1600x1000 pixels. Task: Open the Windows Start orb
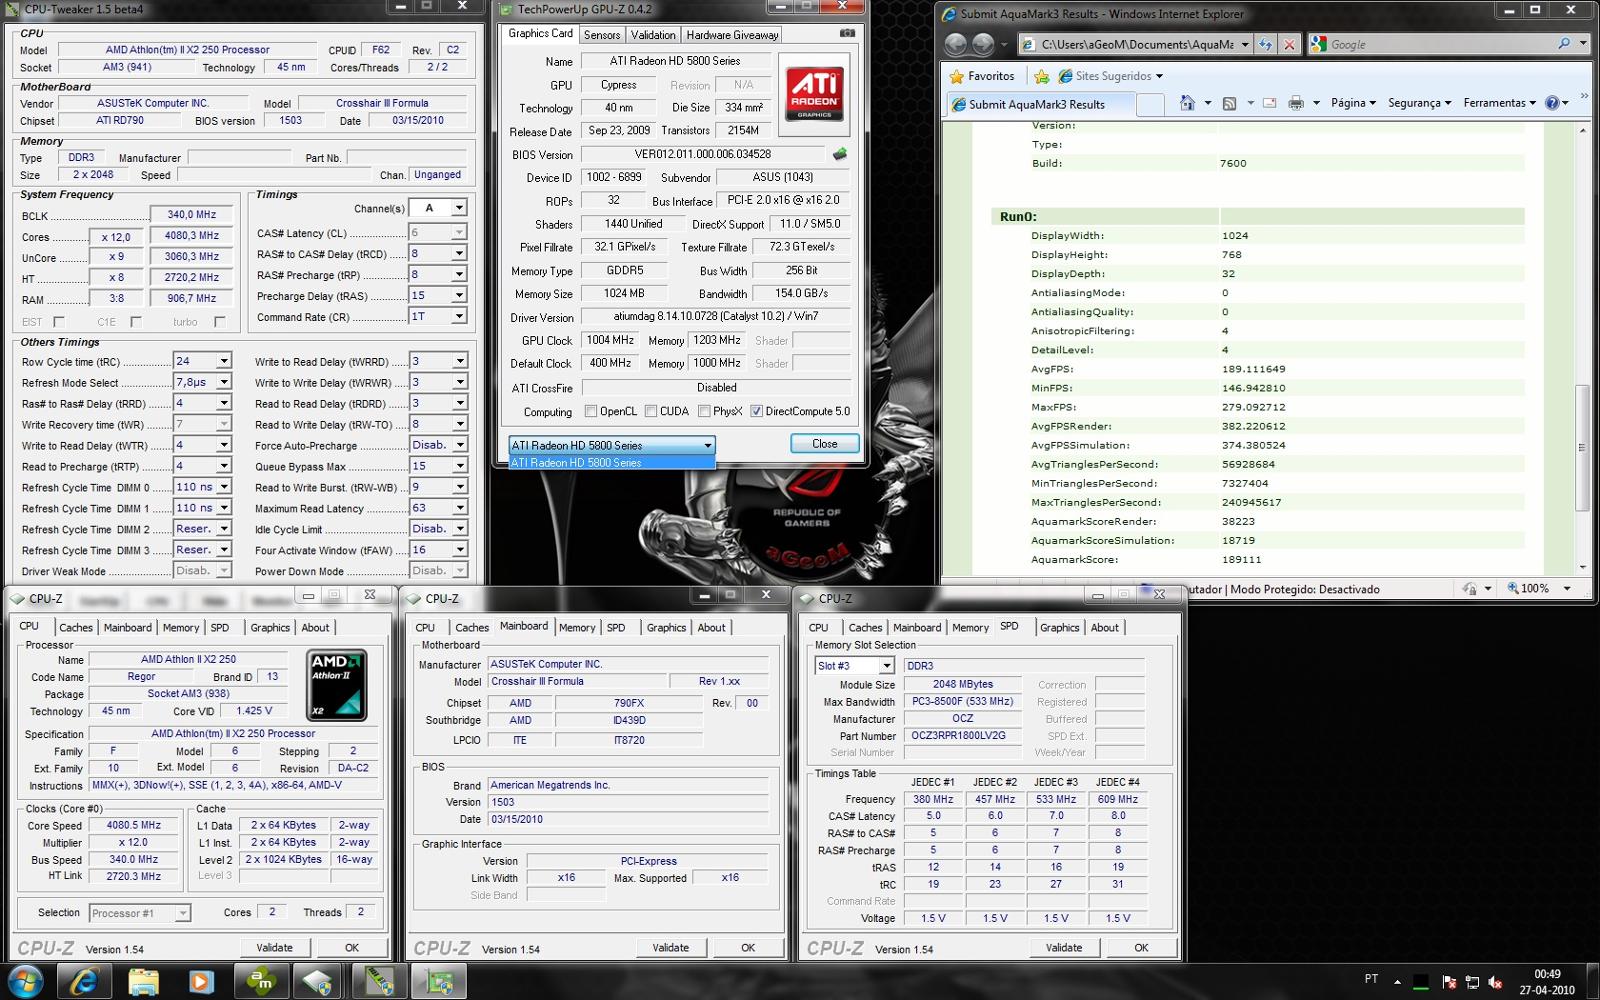click(x=25, y=981)
